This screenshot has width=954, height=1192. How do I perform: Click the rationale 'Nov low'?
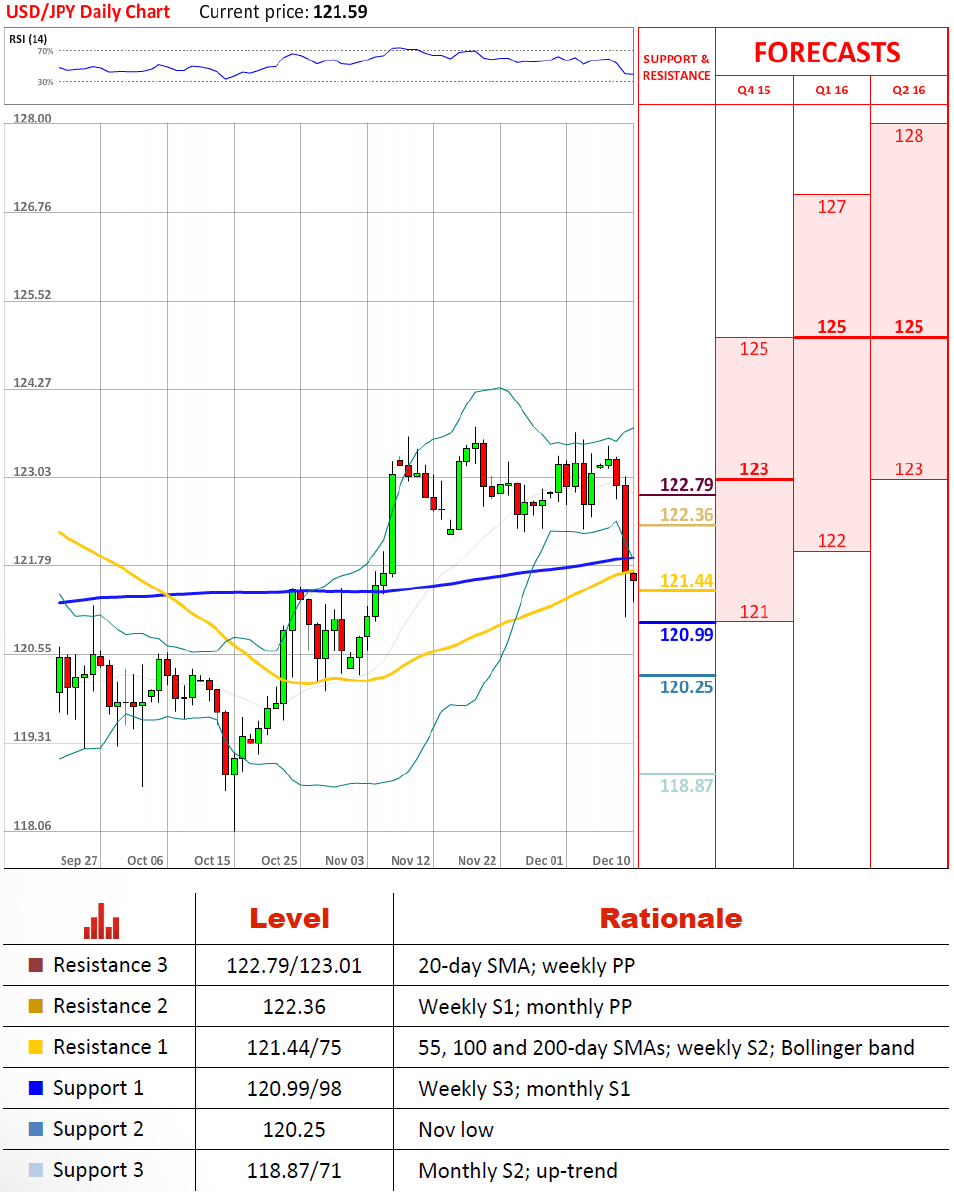[x=456, y=1130]
